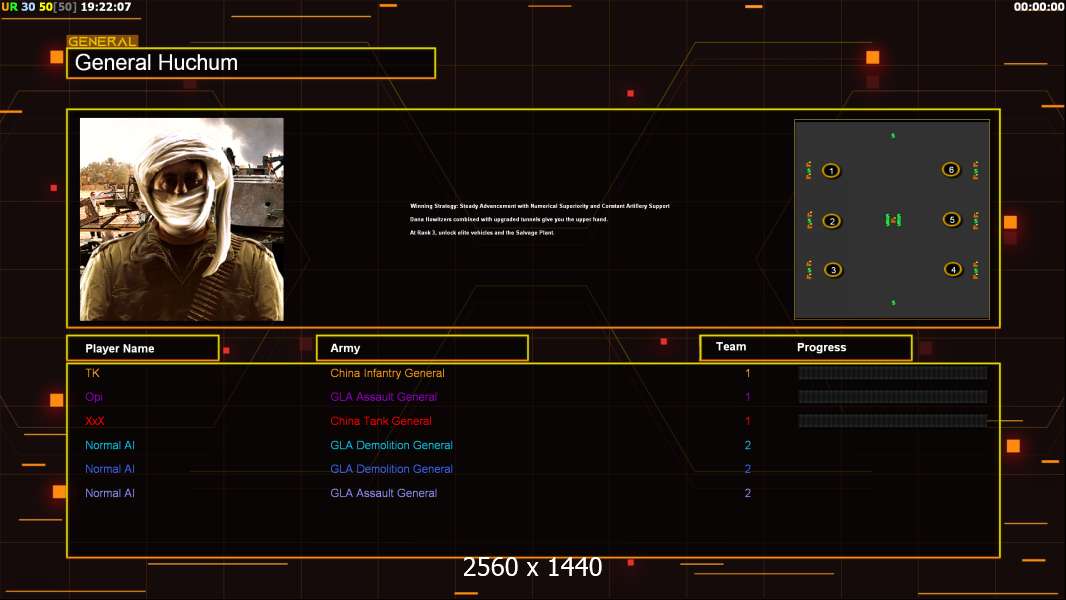Click the GENERAL label above the name
The image size is (1066, 600).
pos(103,41)
